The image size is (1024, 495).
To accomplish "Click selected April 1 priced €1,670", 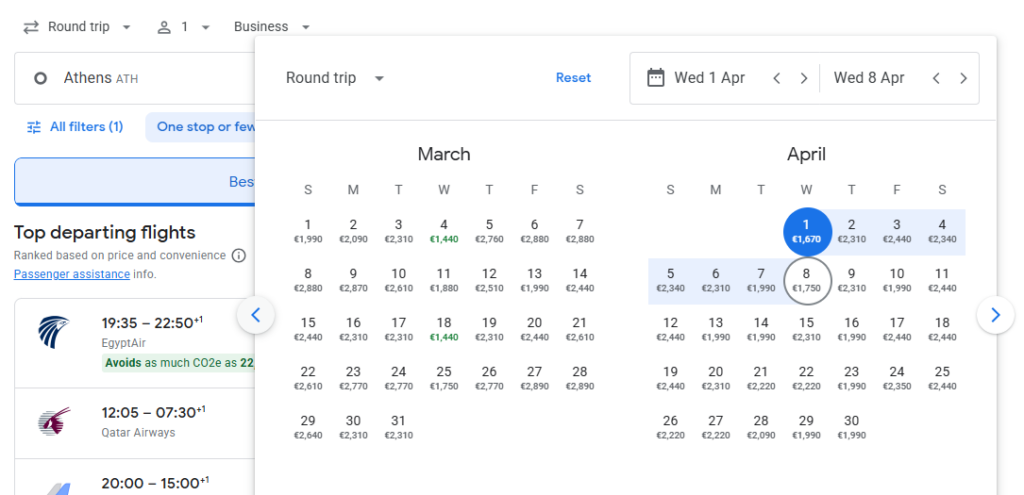I will click(807, 232).
